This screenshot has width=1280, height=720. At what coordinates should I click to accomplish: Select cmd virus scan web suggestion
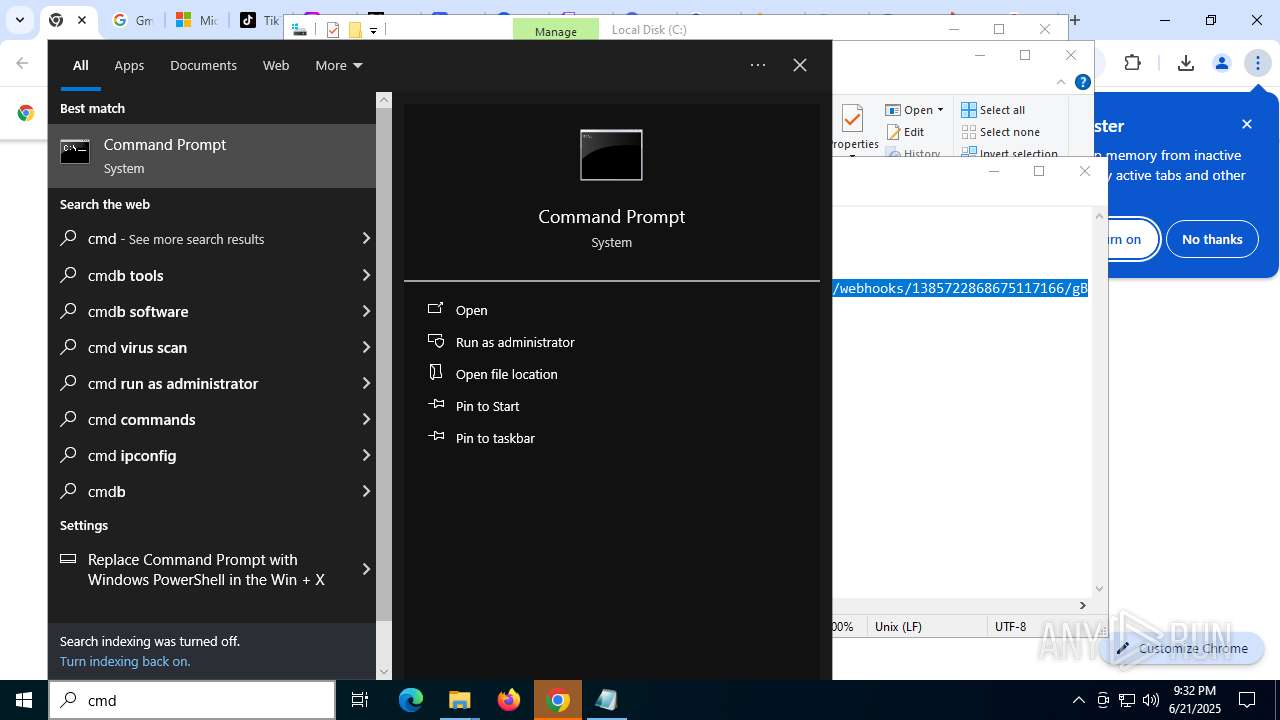[x=212, y=347]
